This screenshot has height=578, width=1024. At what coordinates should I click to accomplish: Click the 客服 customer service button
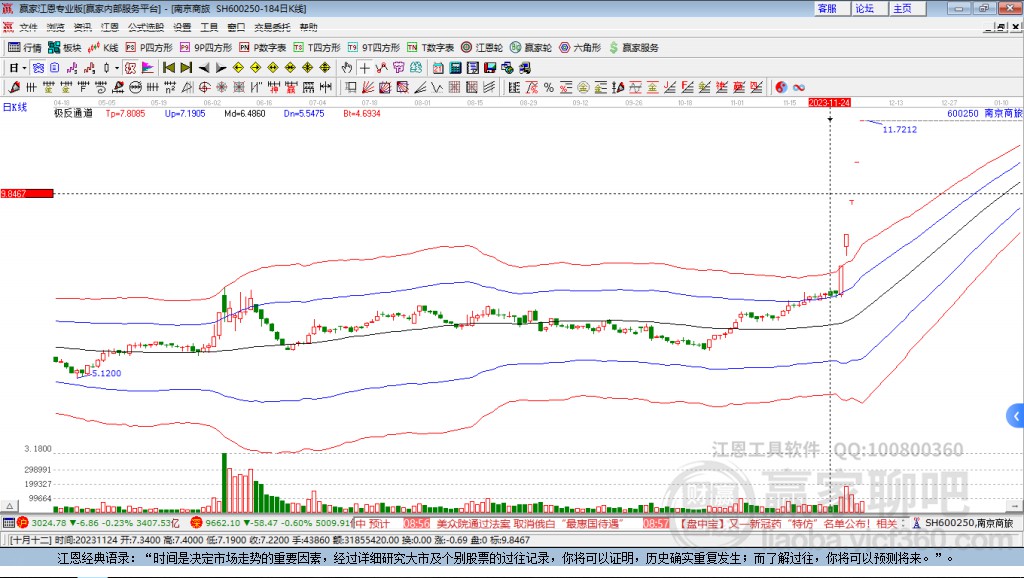pos(827,8)
